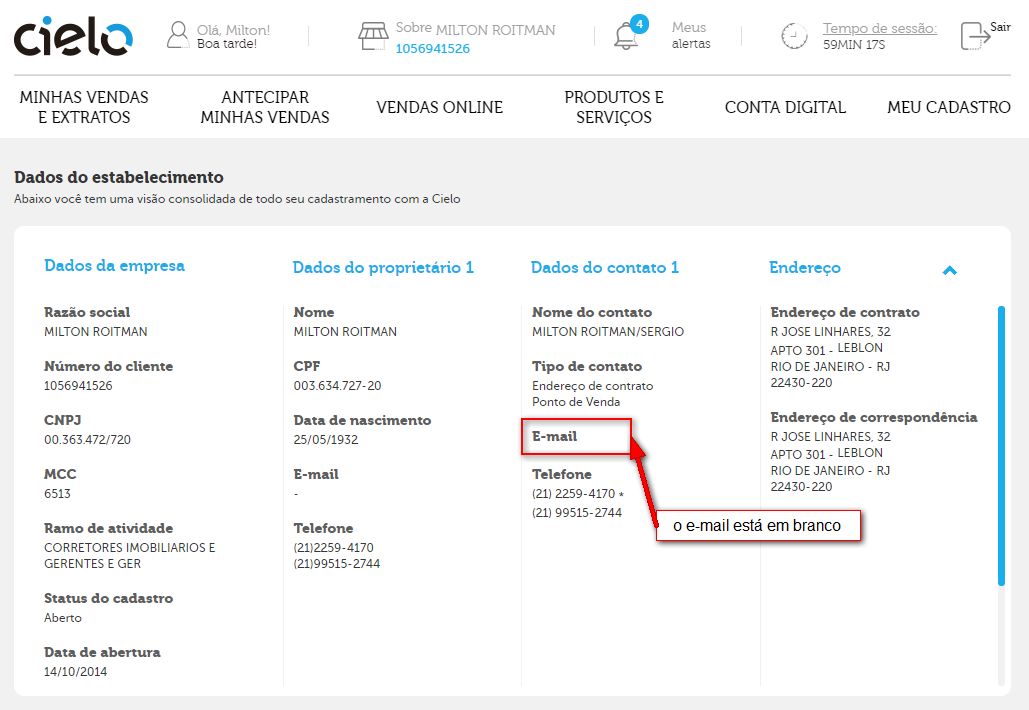Click CPF value 003.634.727-20
1029x710 pixels.
click(337, 386)
